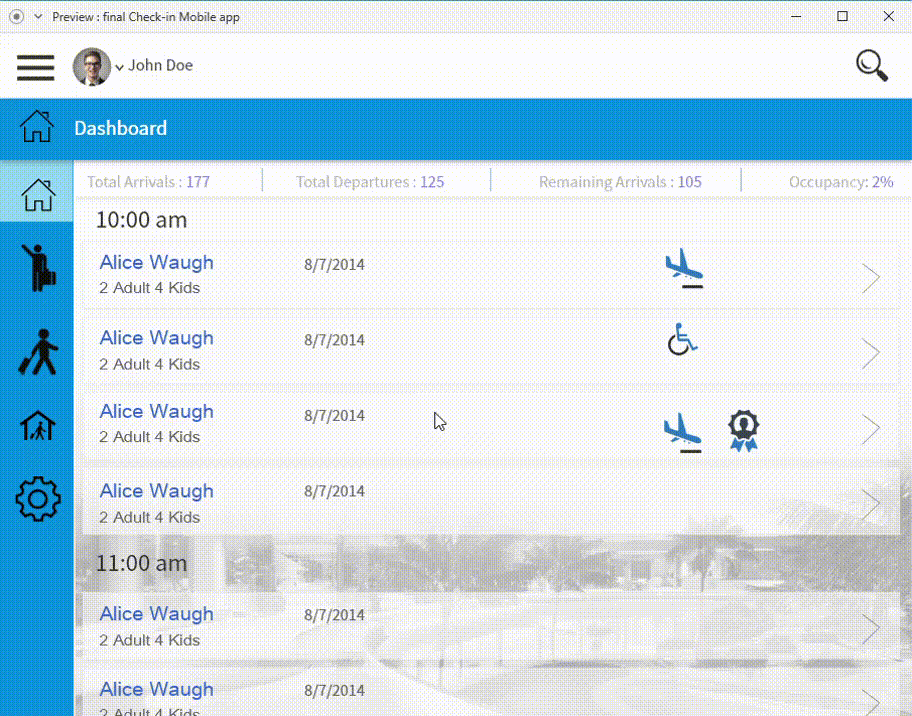Open the in-house guests house icon in the sidebar
Viewport: 912px width, 716px height.
point(37,426)
